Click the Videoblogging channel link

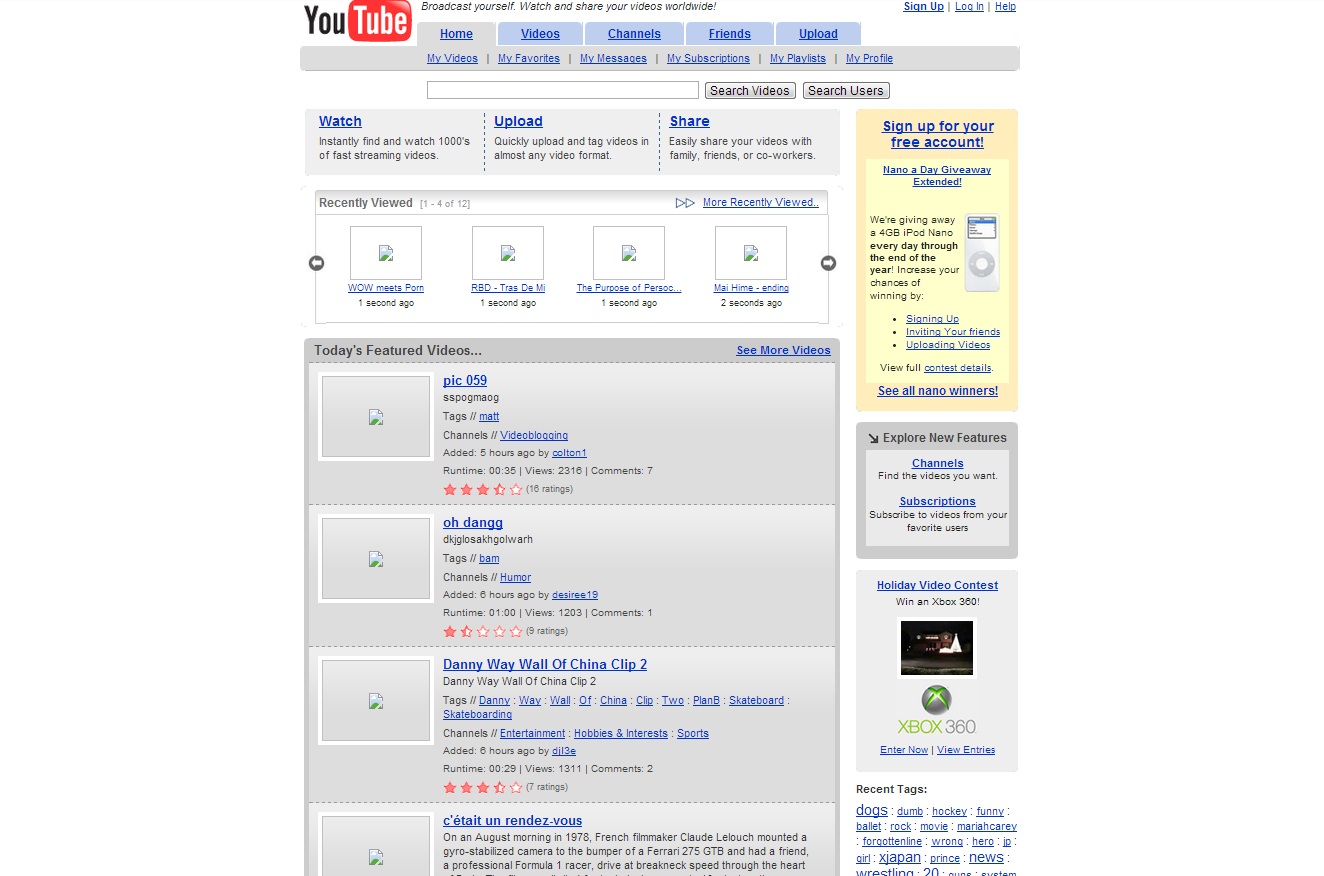coord(534,436)
